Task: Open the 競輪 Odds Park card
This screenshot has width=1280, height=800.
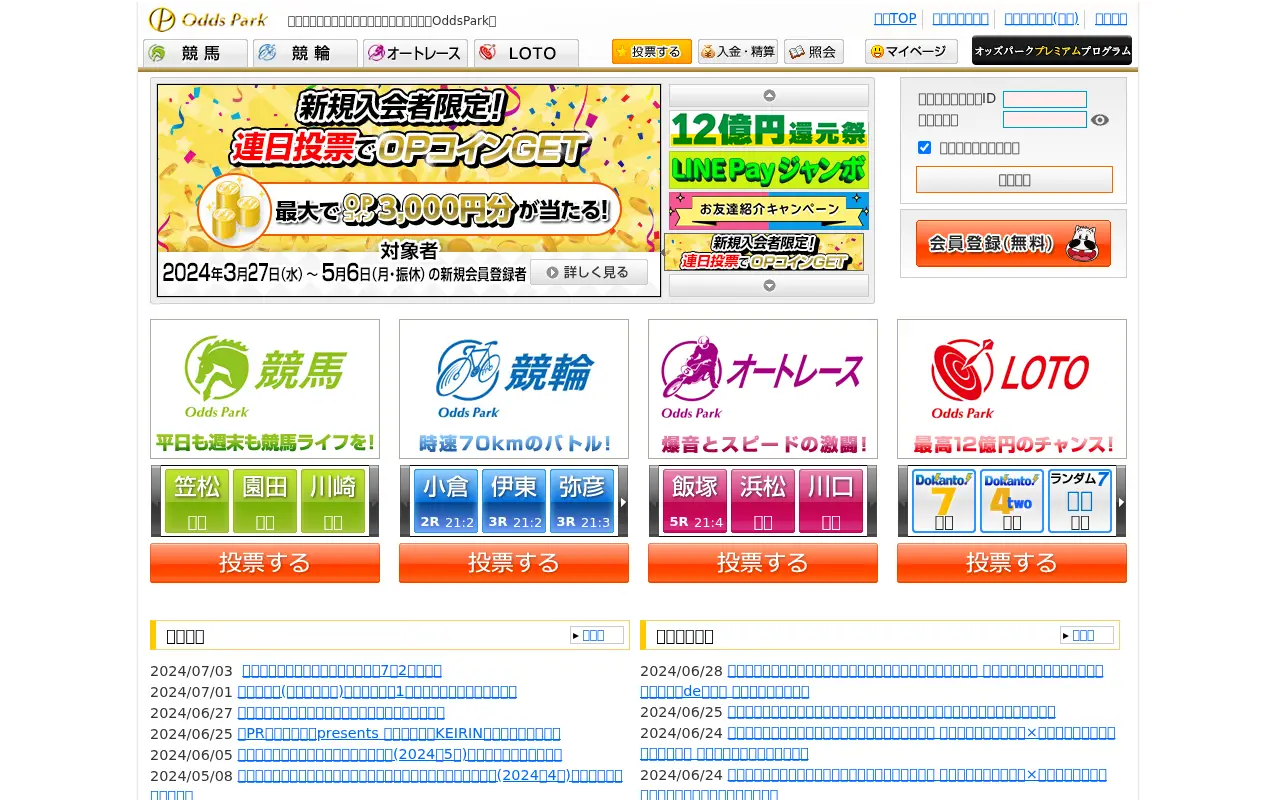Action: point(514,389)
